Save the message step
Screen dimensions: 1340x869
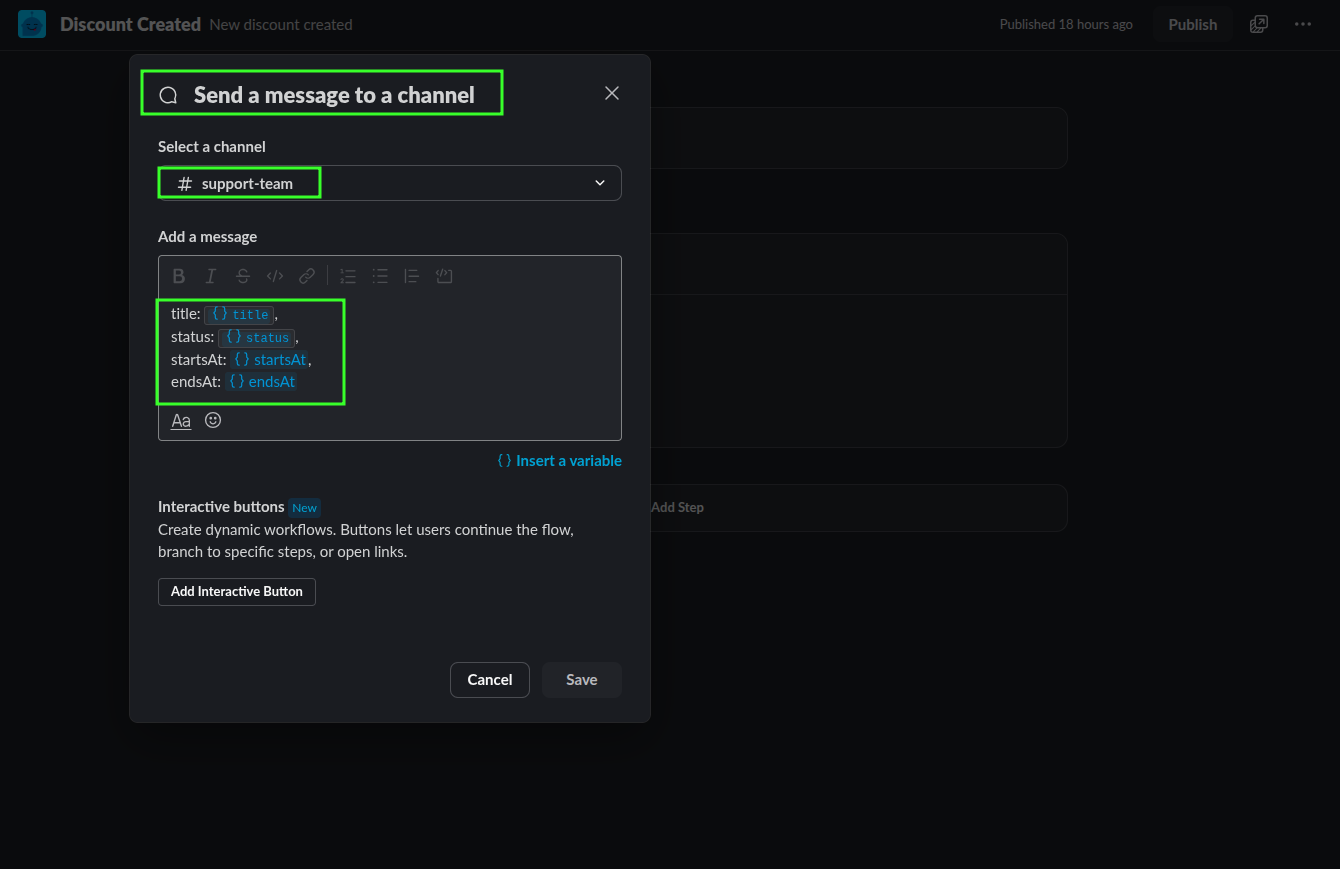point(582,680)
